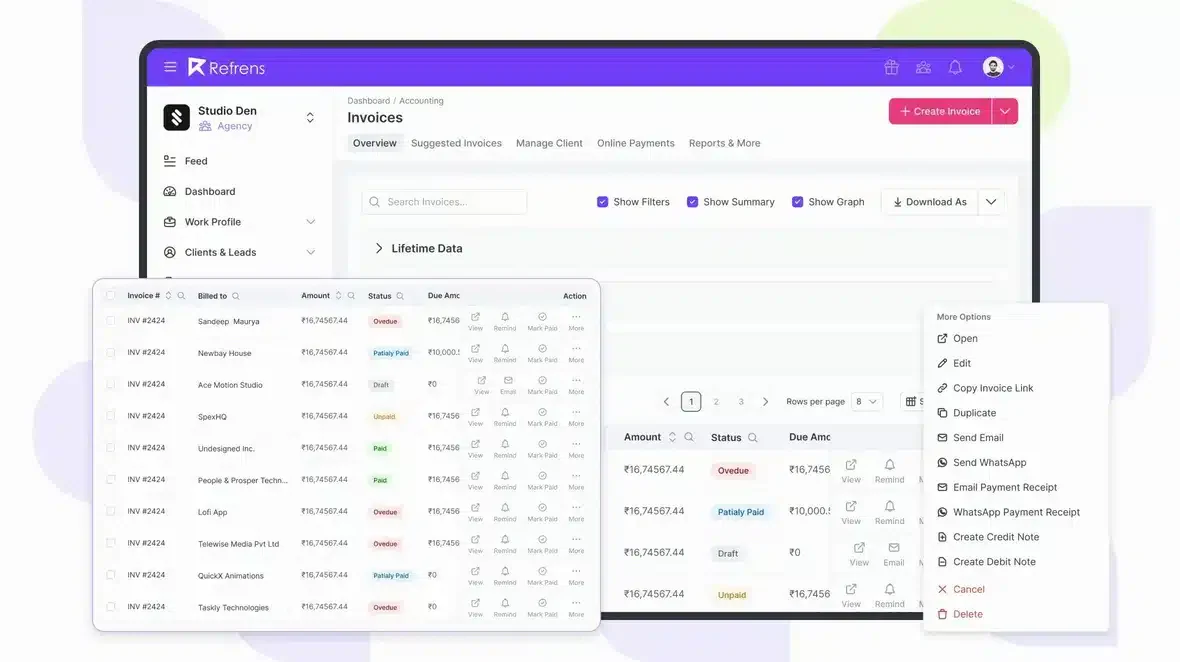
Task: Select page 1 in pagination
Action: [691, 402]
